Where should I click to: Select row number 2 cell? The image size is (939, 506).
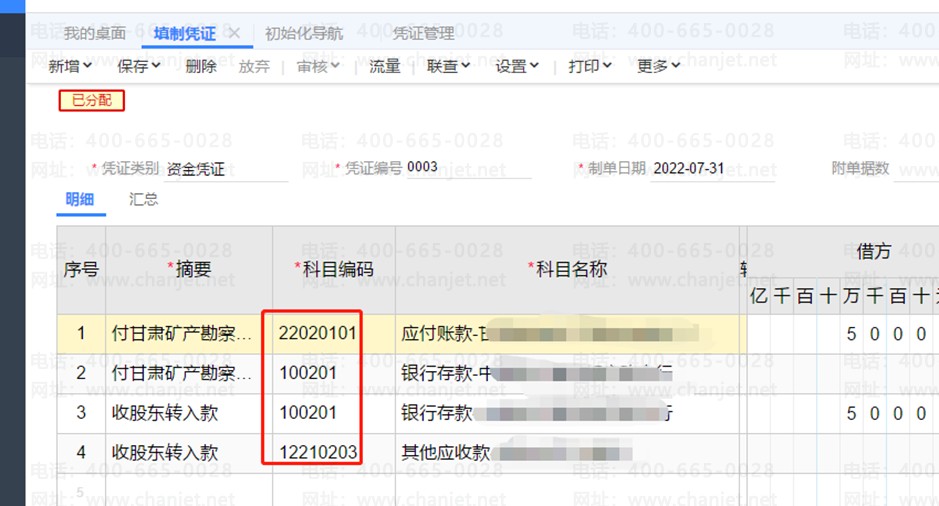click(81, 374)
